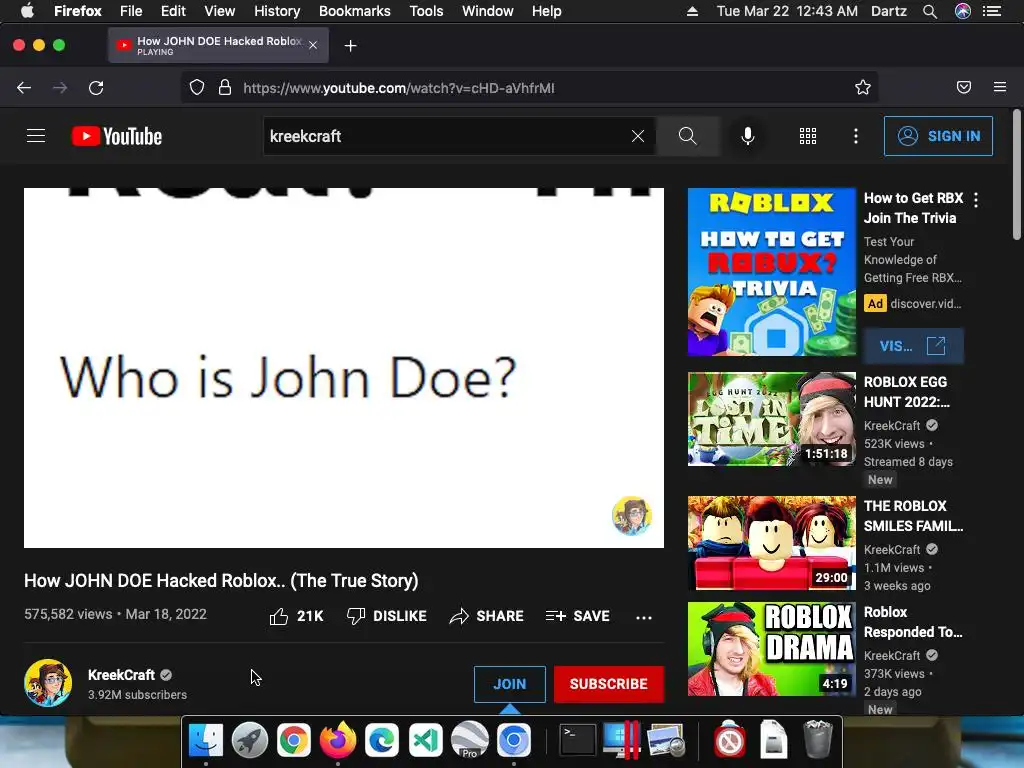Open the YouTube apps grid
Screen dimensions: 1024x768
(x=808, y=136)
